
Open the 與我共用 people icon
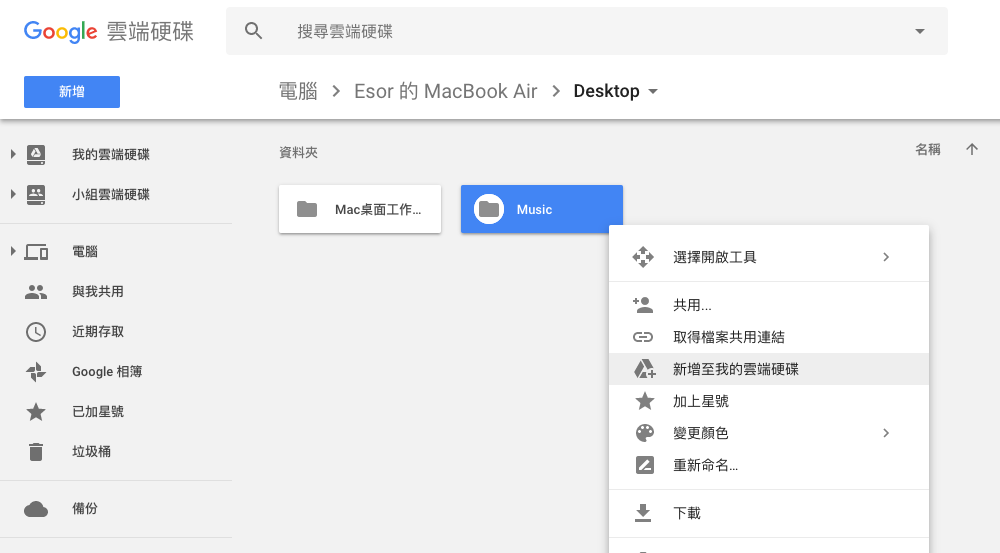click(36, 291)
